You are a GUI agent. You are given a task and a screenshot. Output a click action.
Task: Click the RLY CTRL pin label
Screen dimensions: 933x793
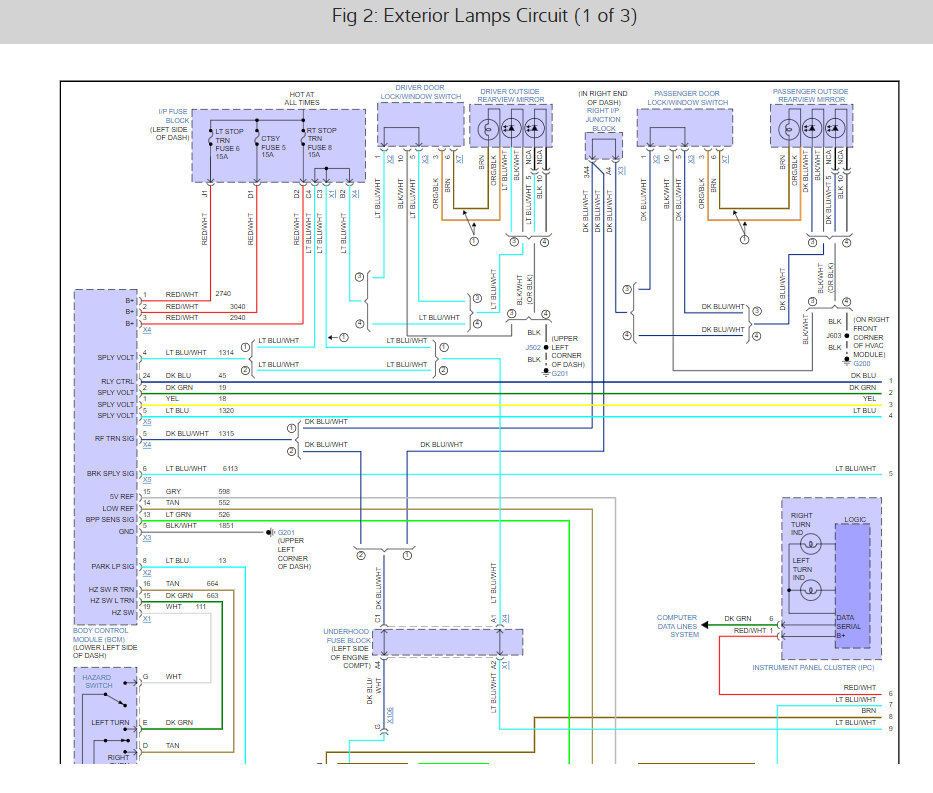click(117, 381)
